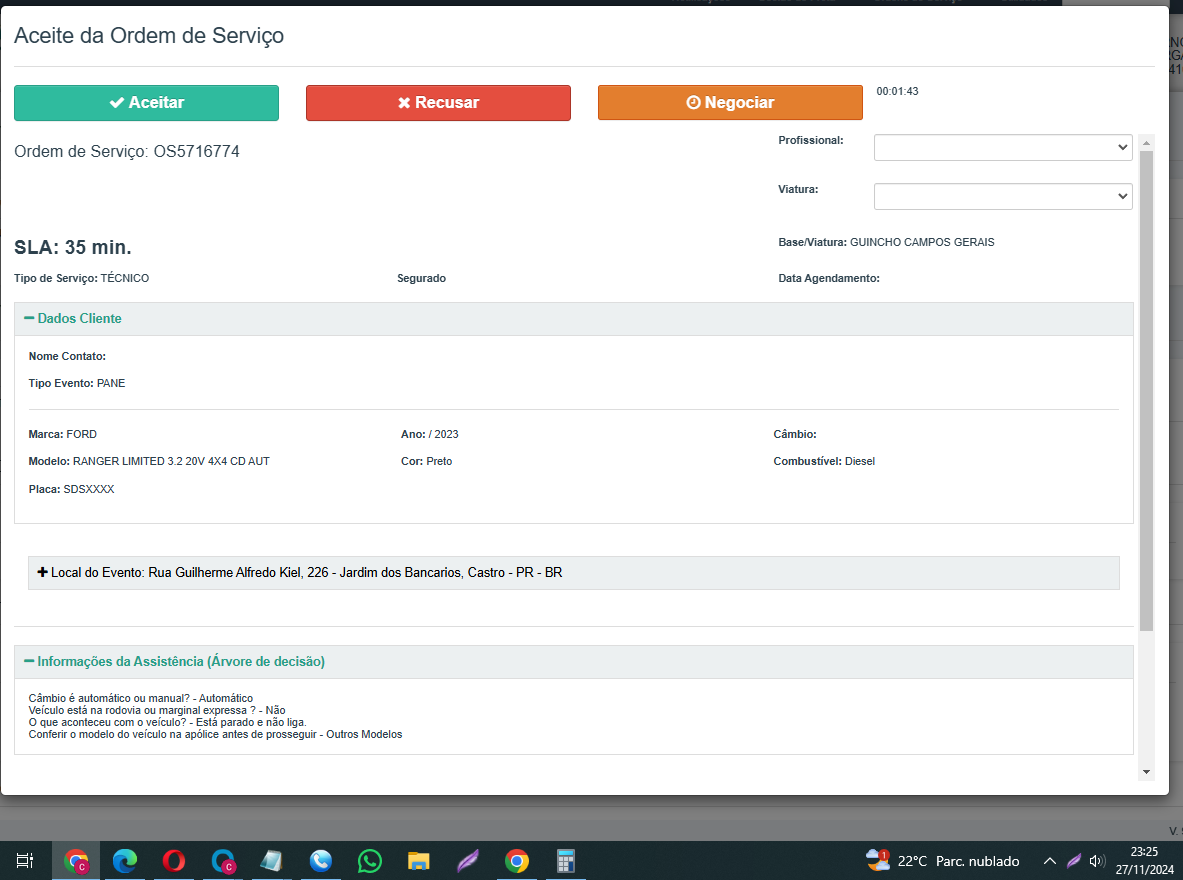
Task: Open Microsoft Edge from the taskbar
Action: 125,860
